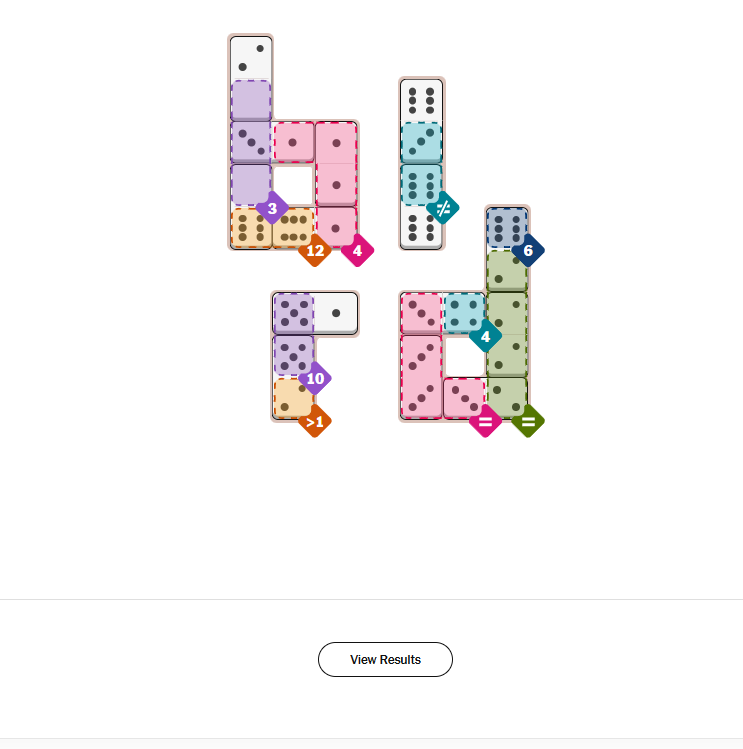Click the orange greater-than-1 badge
The image size is (743, 749).
(315, 421)
